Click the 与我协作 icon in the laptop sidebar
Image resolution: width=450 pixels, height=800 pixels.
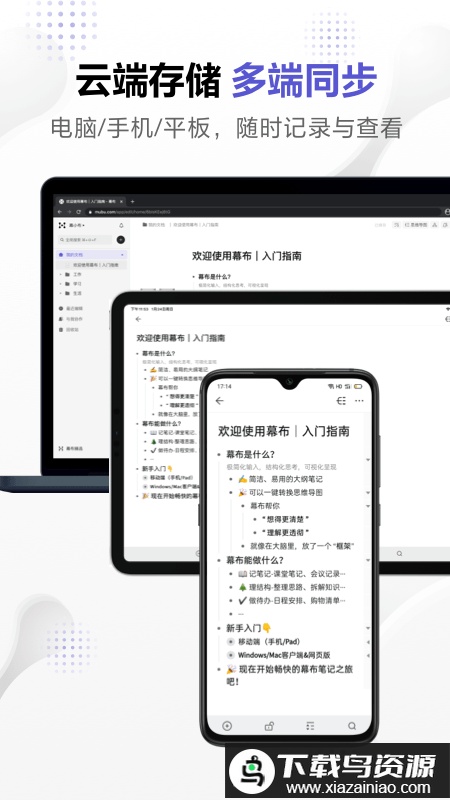tap(61, 319)
